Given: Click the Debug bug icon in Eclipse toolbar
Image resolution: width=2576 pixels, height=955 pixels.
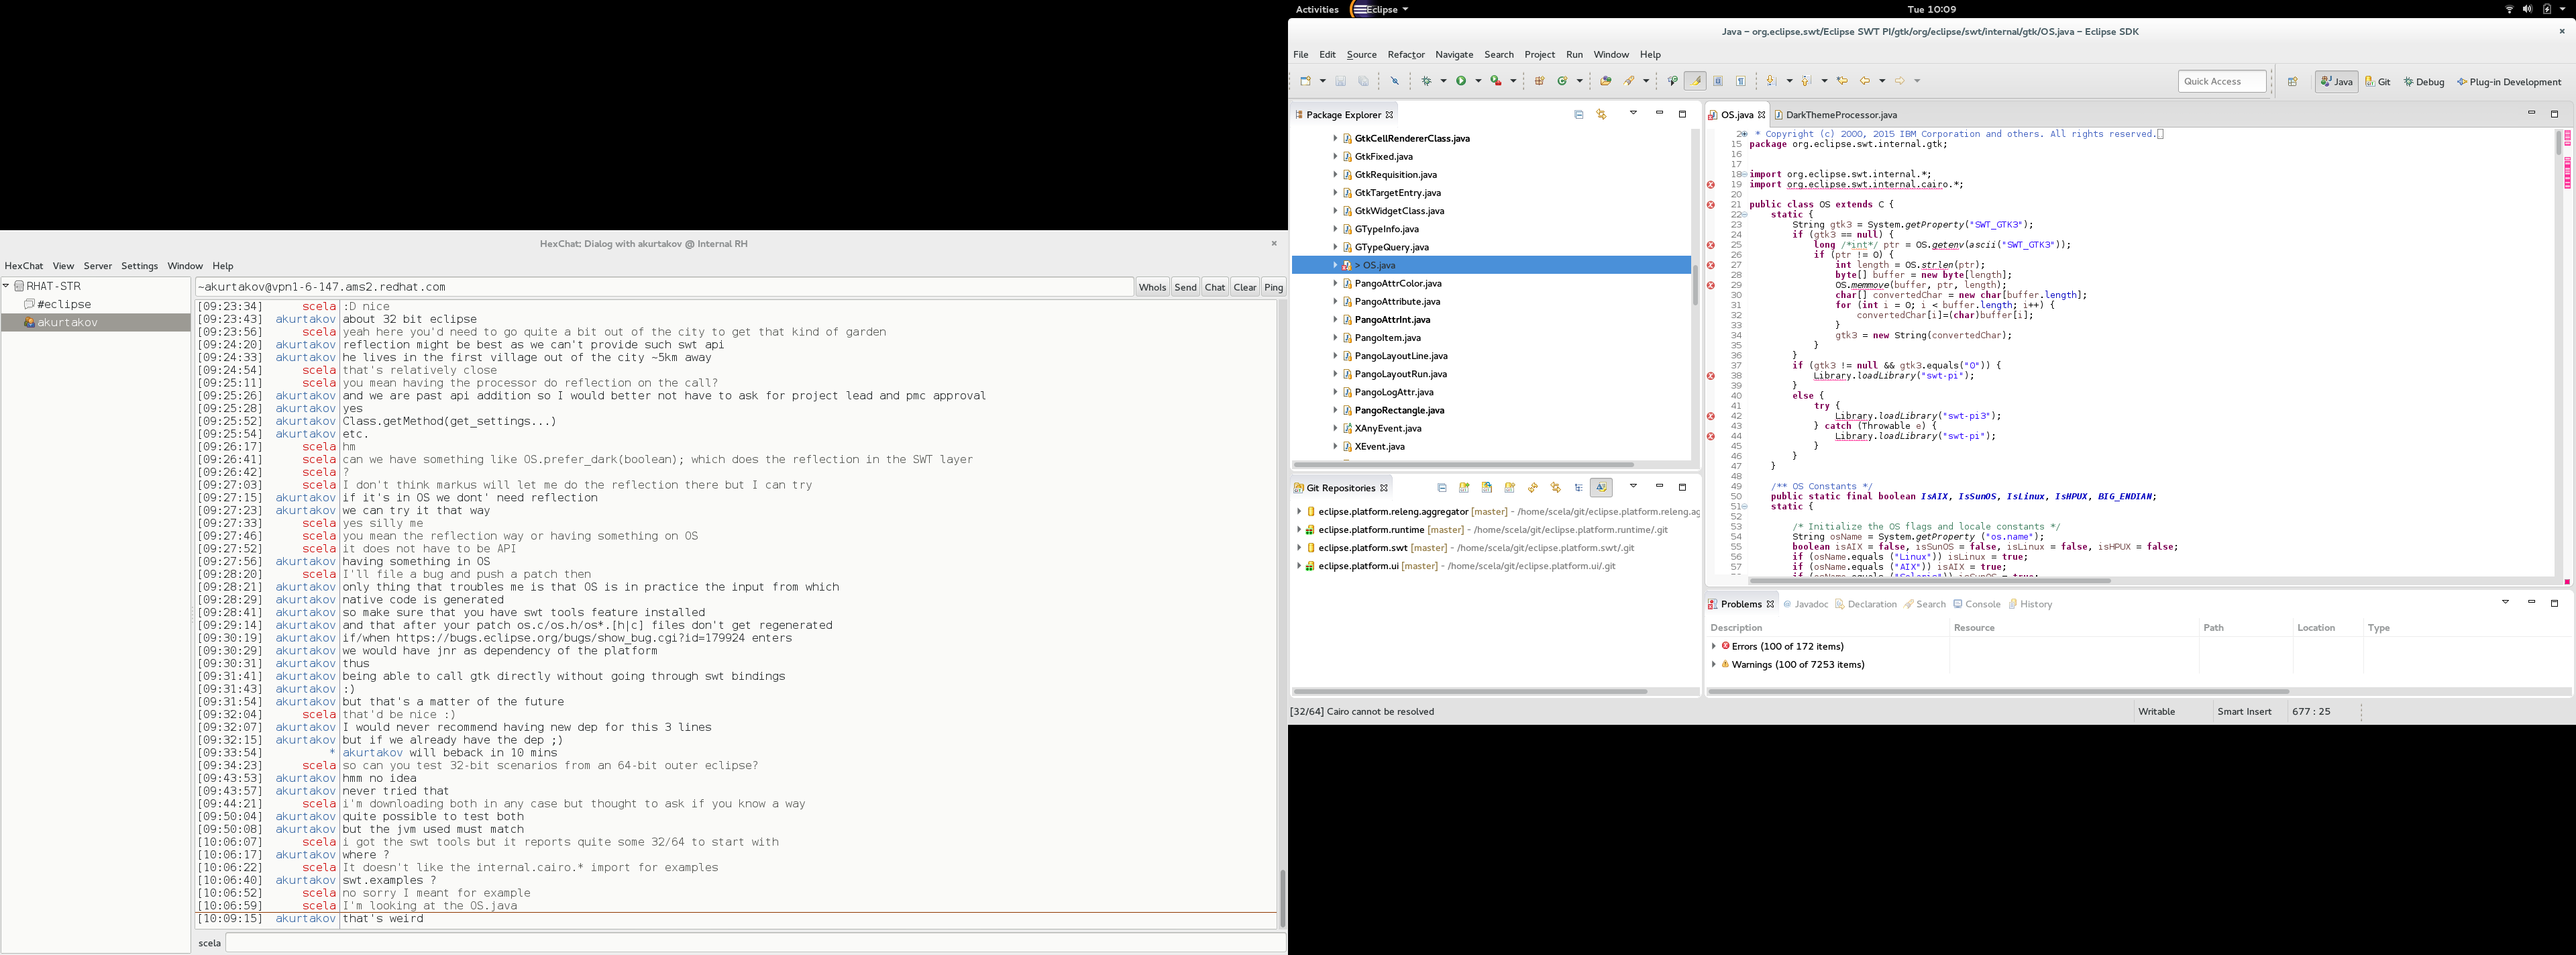Looking at the screenshot, I should pos(1427,81).
